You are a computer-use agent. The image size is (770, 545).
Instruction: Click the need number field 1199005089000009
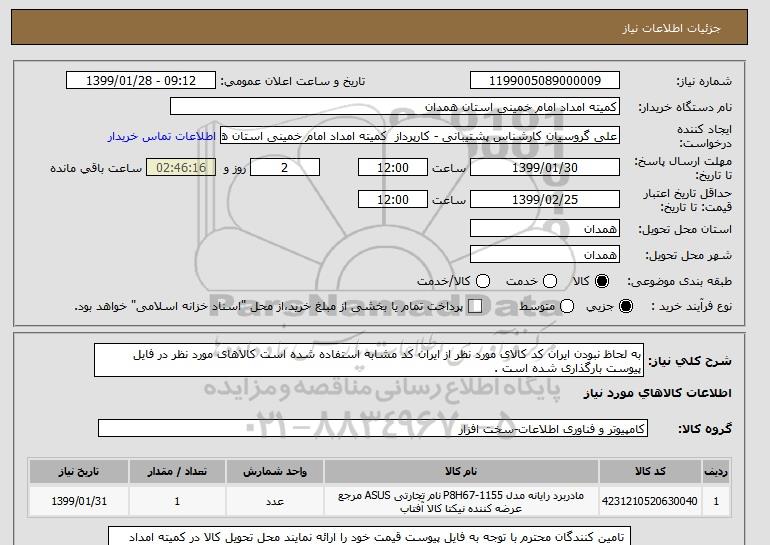click(545, 81)
